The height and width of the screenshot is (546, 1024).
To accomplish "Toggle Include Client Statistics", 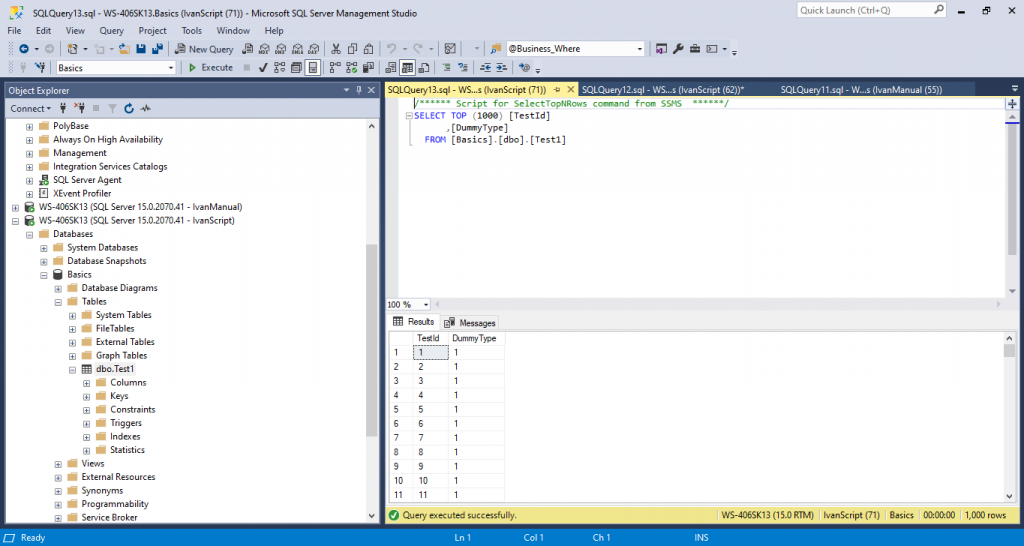I will point(368,67).
